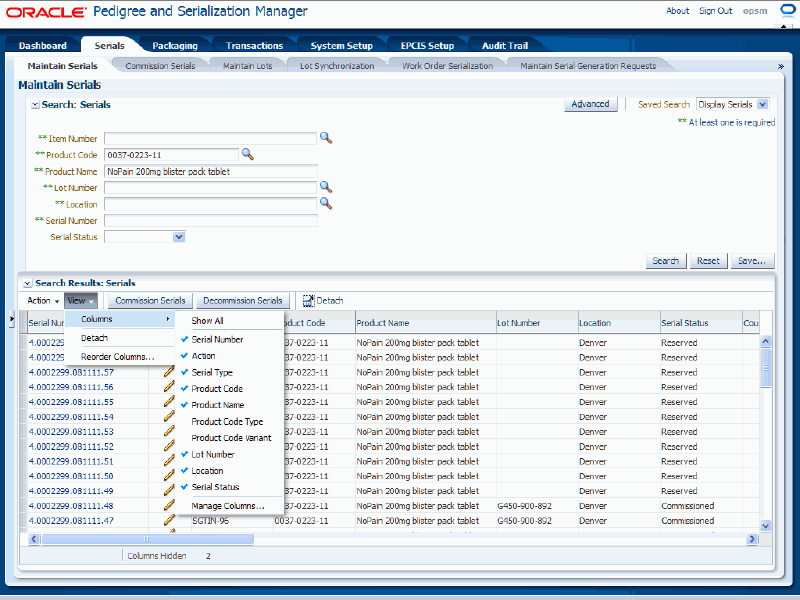The image size is (800, 600).
Task: Open the Maintain Lots subtab
Action: click(247, 66)
